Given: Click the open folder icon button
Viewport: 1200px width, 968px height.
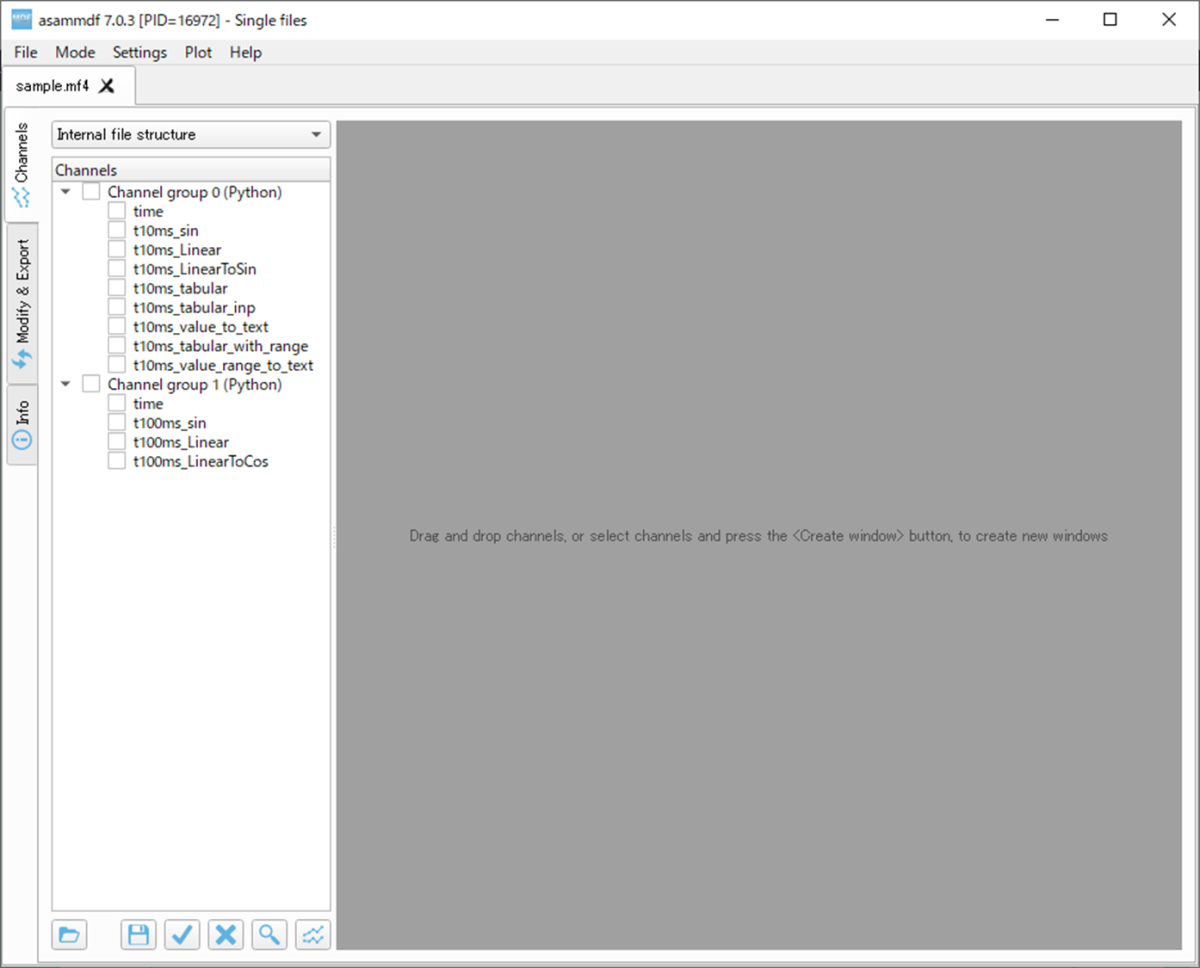Looking at the screenshot, I should point(69,935).
